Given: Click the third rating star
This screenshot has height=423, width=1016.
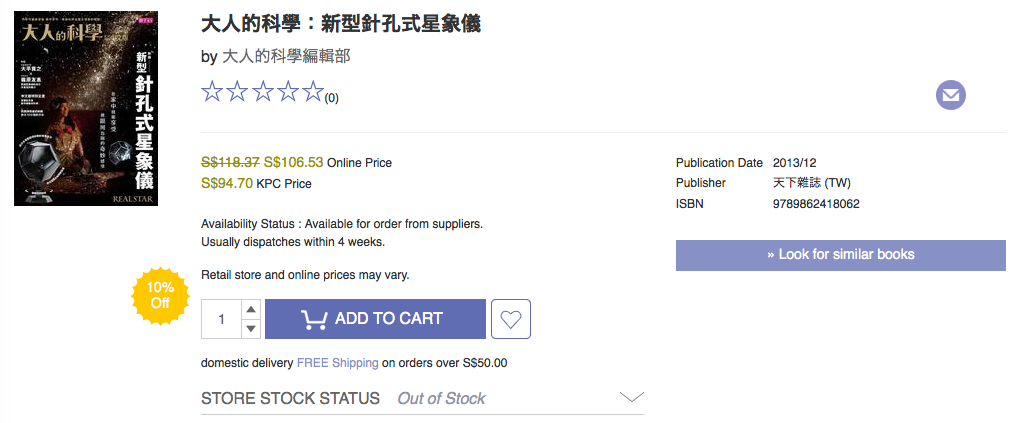Looking at the screenshot, I should click(263, 93).
